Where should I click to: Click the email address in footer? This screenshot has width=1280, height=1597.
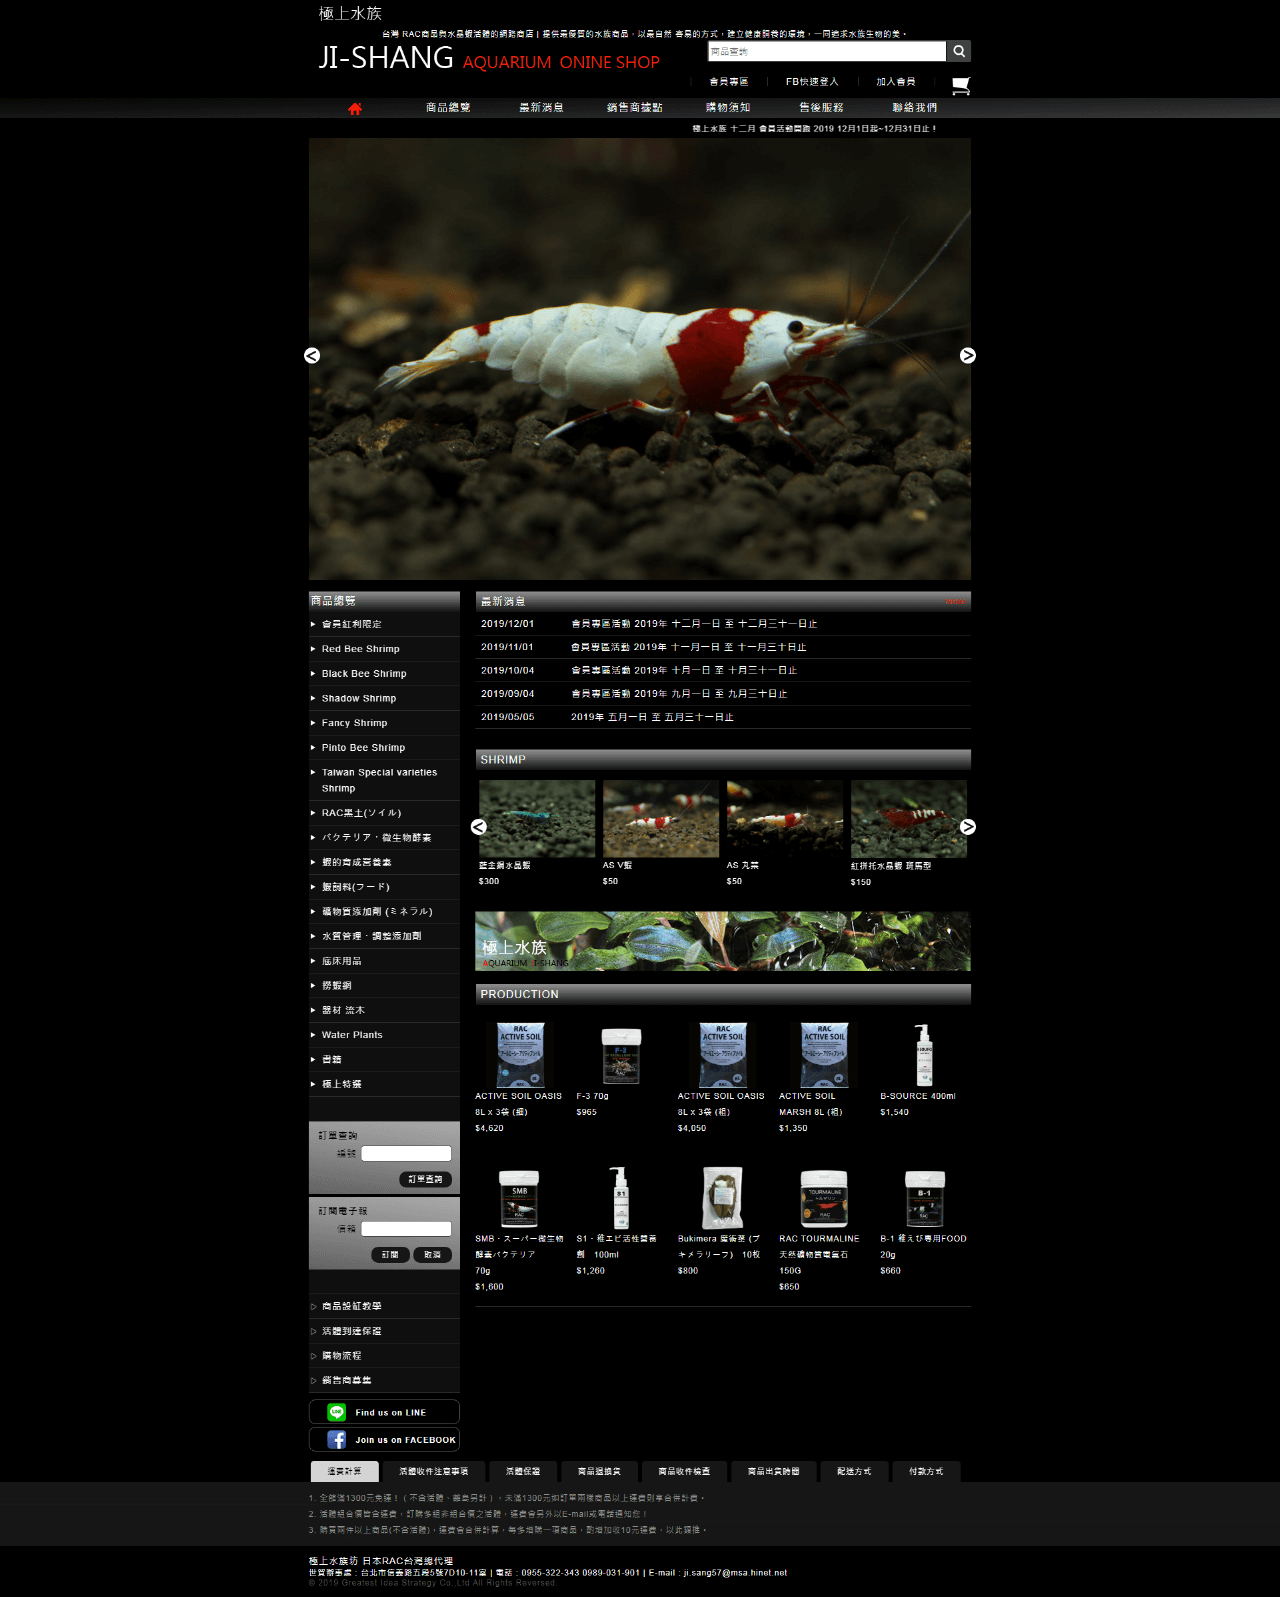(x=735, y=1573)
